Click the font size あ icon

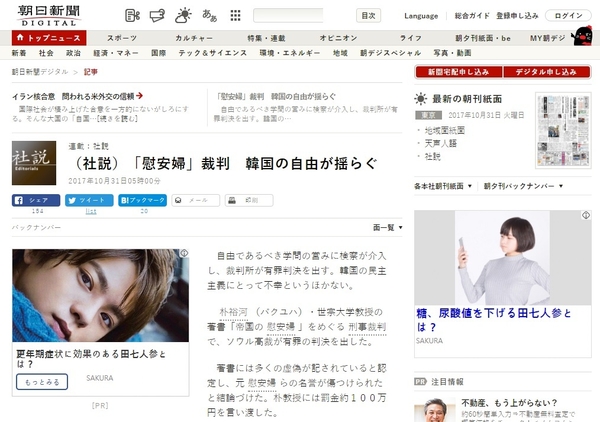click(209, 16)
